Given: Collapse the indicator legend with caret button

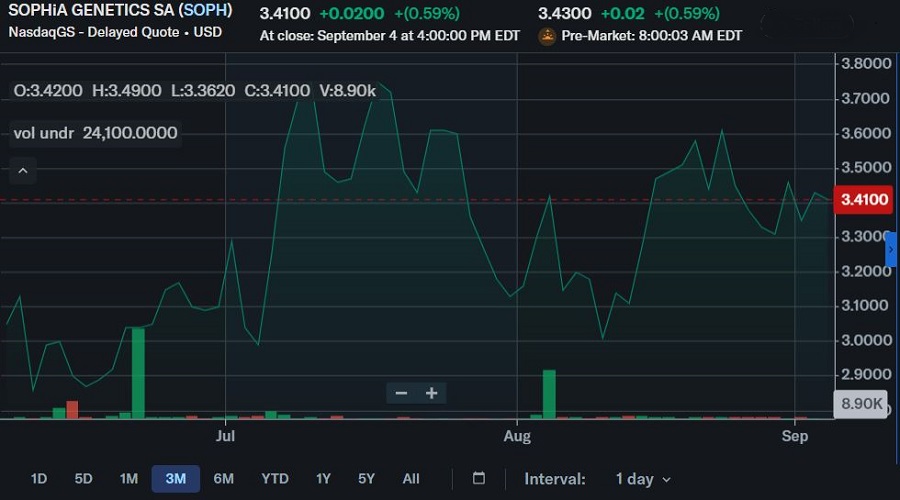Looking at the screenshot, I should pyautogui.click(x=23, y=171).
